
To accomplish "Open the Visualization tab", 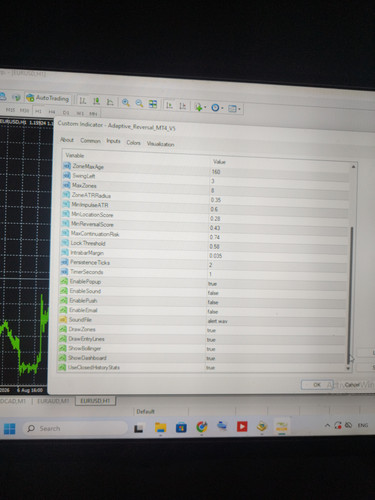I will click(x=161, y=144).
